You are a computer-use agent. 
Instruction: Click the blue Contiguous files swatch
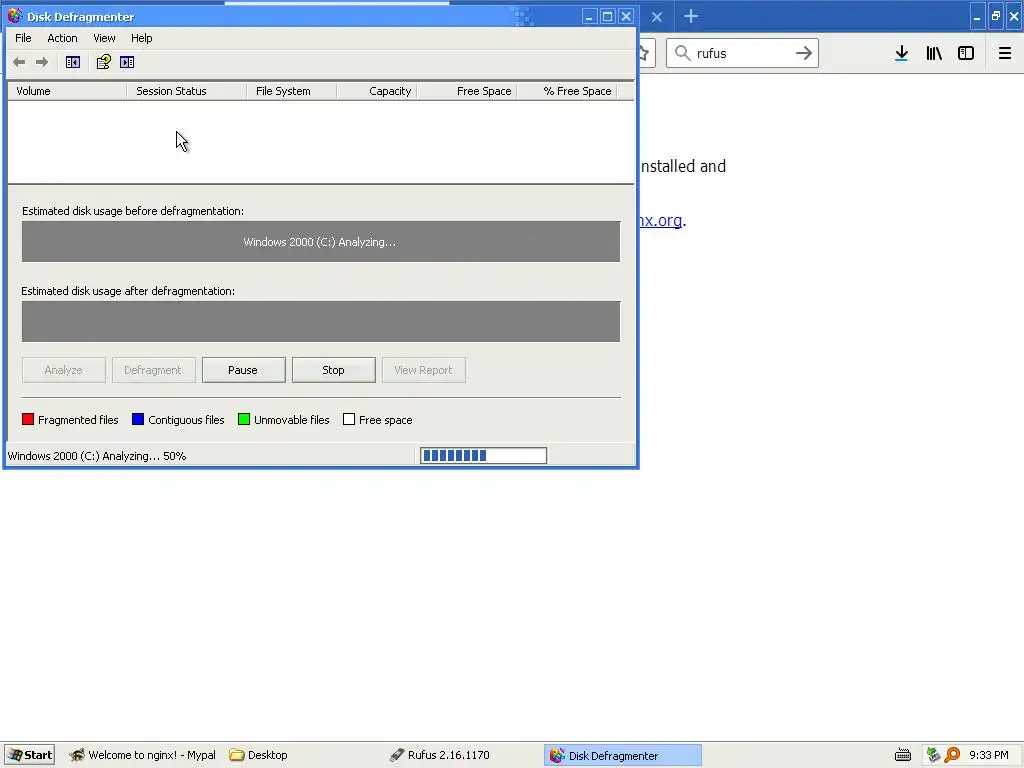coord(138,419)
